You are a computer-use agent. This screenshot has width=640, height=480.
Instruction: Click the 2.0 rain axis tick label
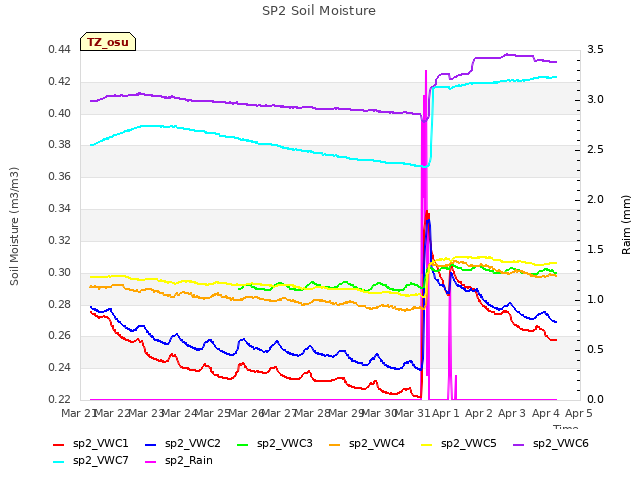[x=595, y=200]
